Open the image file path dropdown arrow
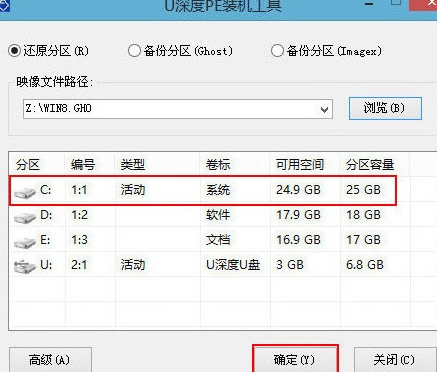Screen dimensions: 437x372 point(324,109)
